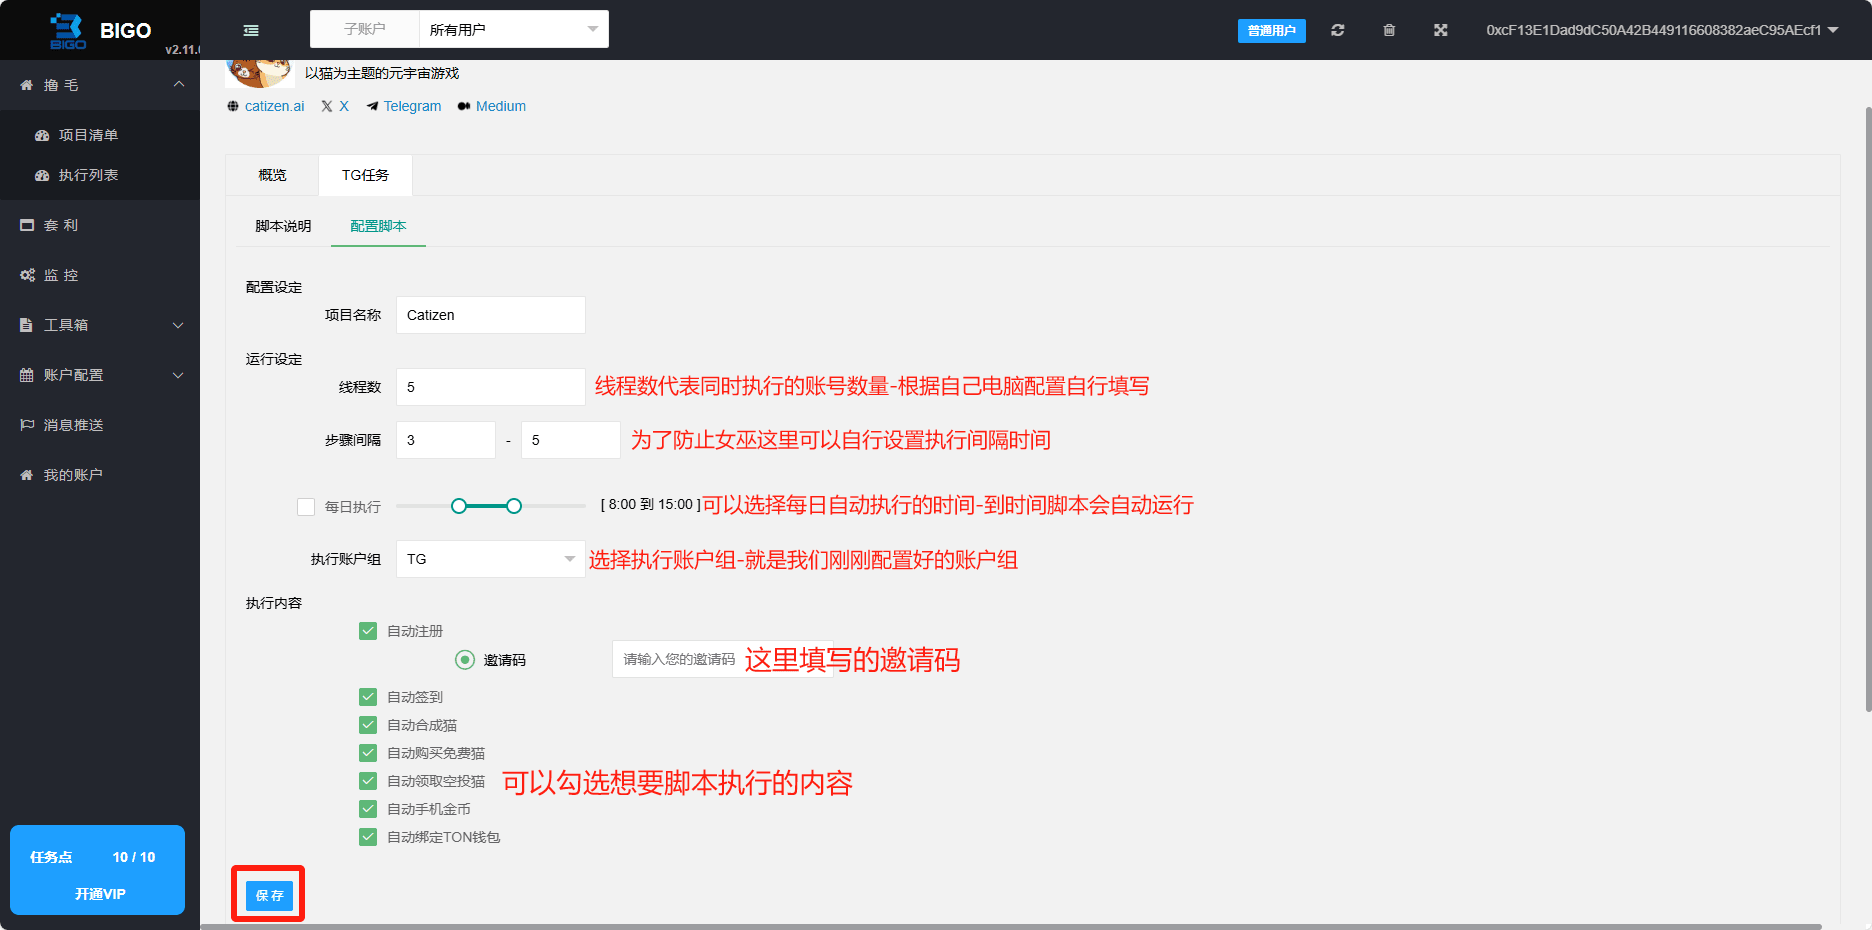The height and width of the screenshot is (930, 1872).
Task: Open the 执行账户组 TG dropdown
Action: pyautogui.click(x=491, y=559)
